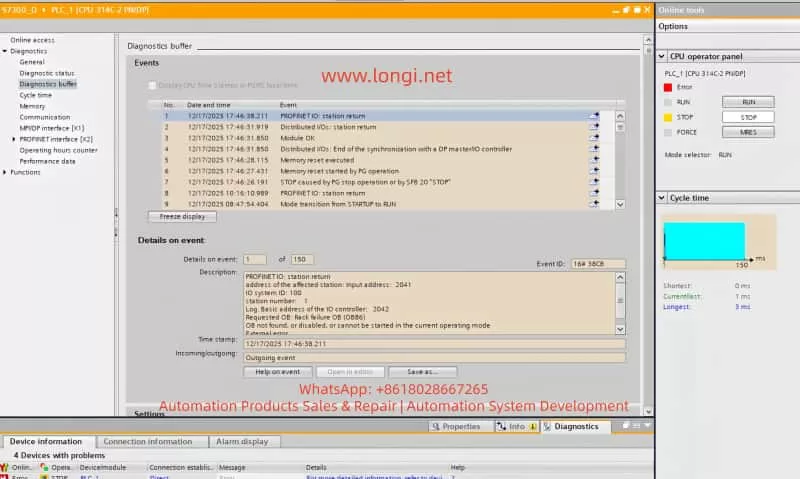Select event row 'Module OK'
The width and height of the screenshot is (800, 479).
(x=381, y=138)
